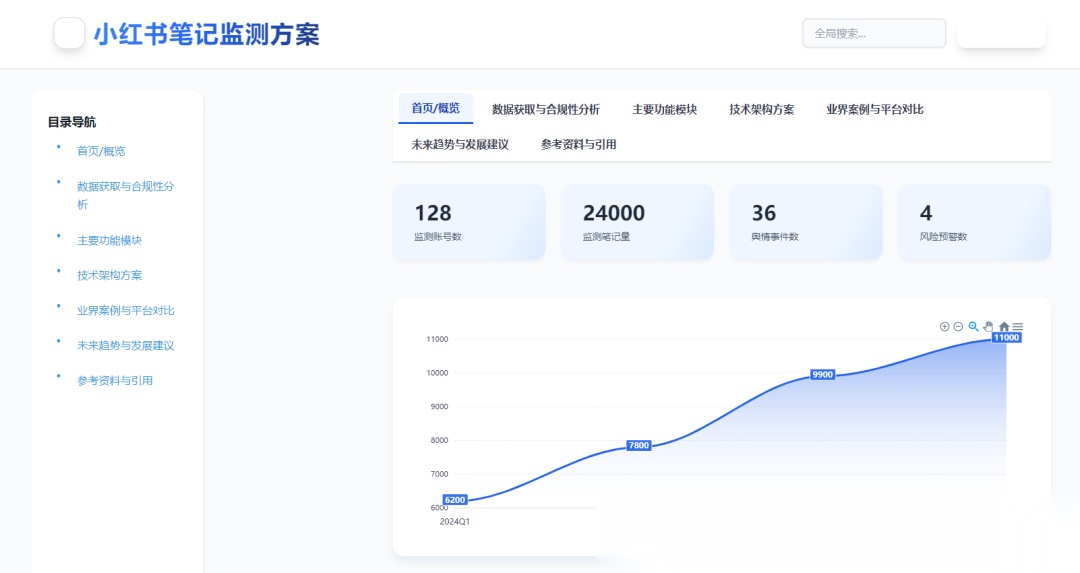The width and height of the screenshot is (1080, 573).
Task: Open the 参考资料与引用 tab
Action: (x=579, y=145)
